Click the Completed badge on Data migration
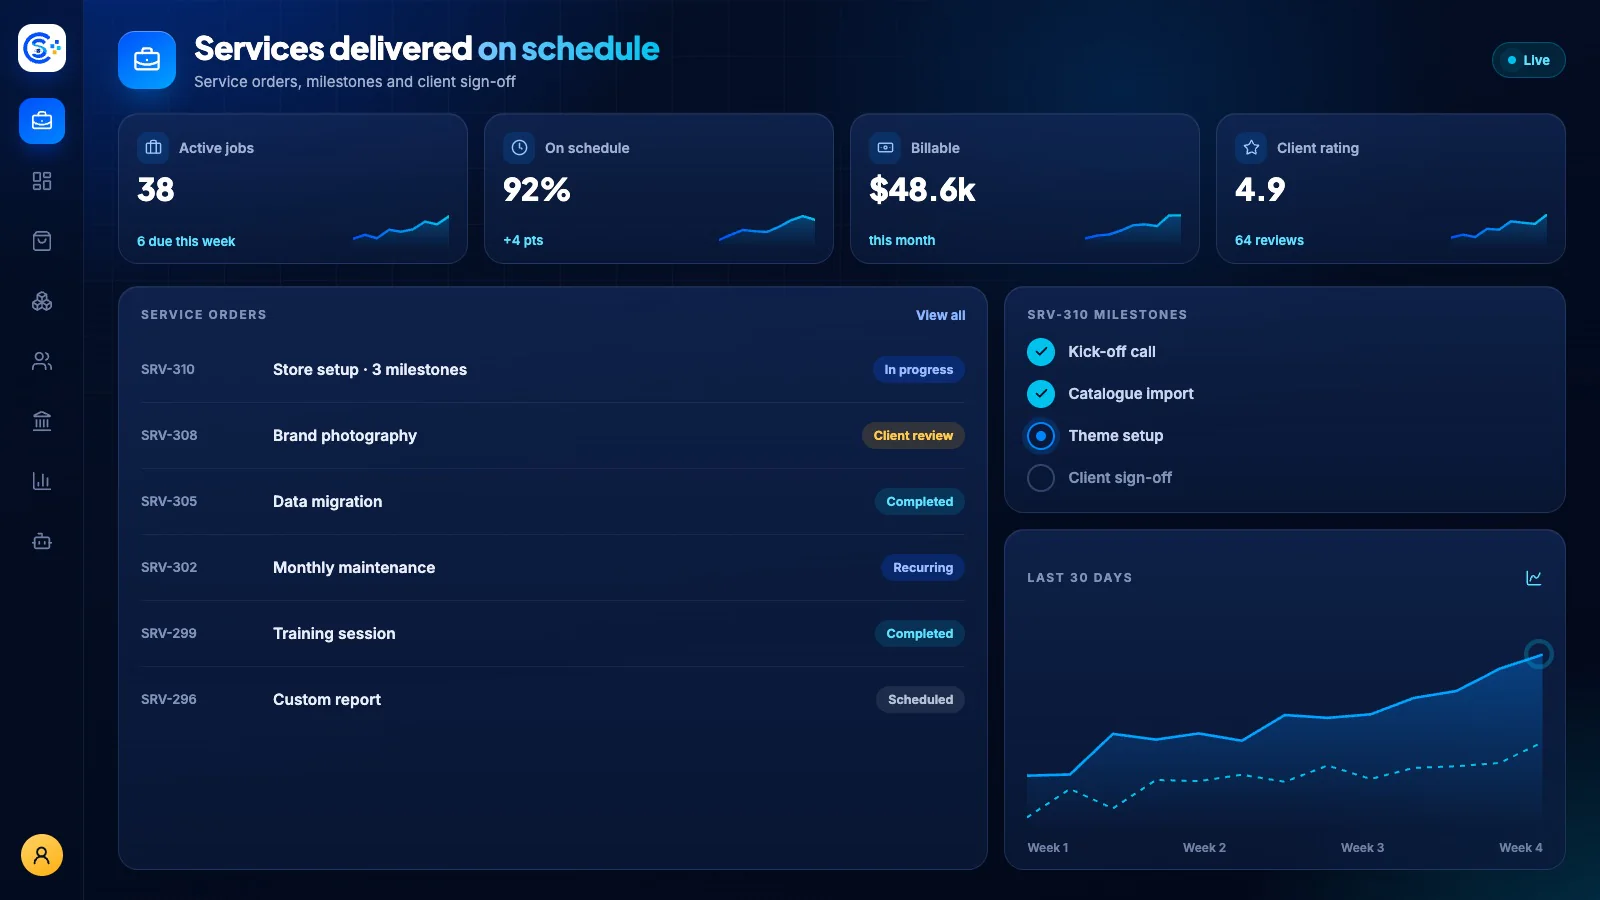1600x900 pixels. tap(919, 502)
